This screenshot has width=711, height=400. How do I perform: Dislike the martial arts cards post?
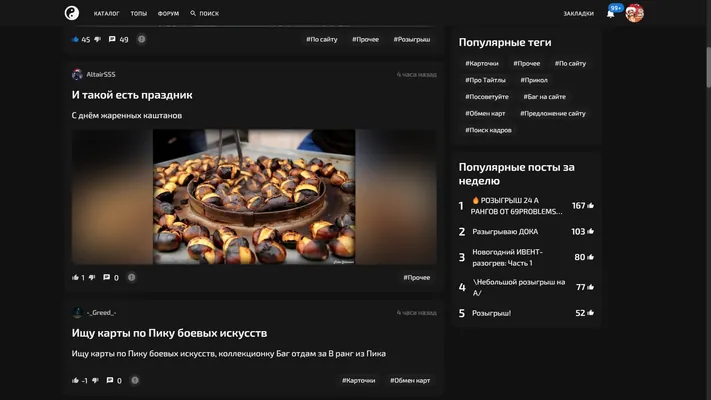95,380
